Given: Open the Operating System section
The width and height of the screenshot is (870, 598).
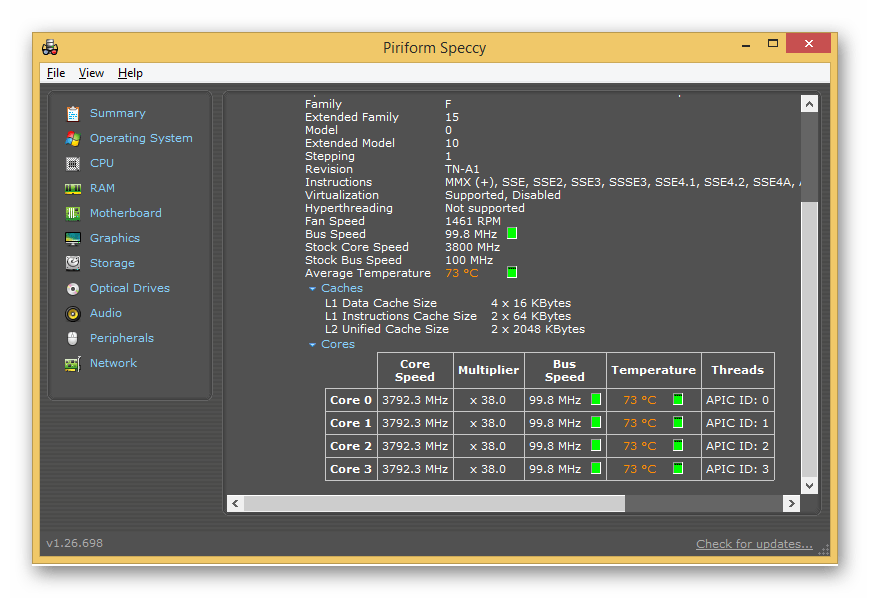Looking at the screenshot, I should [141, 138].
